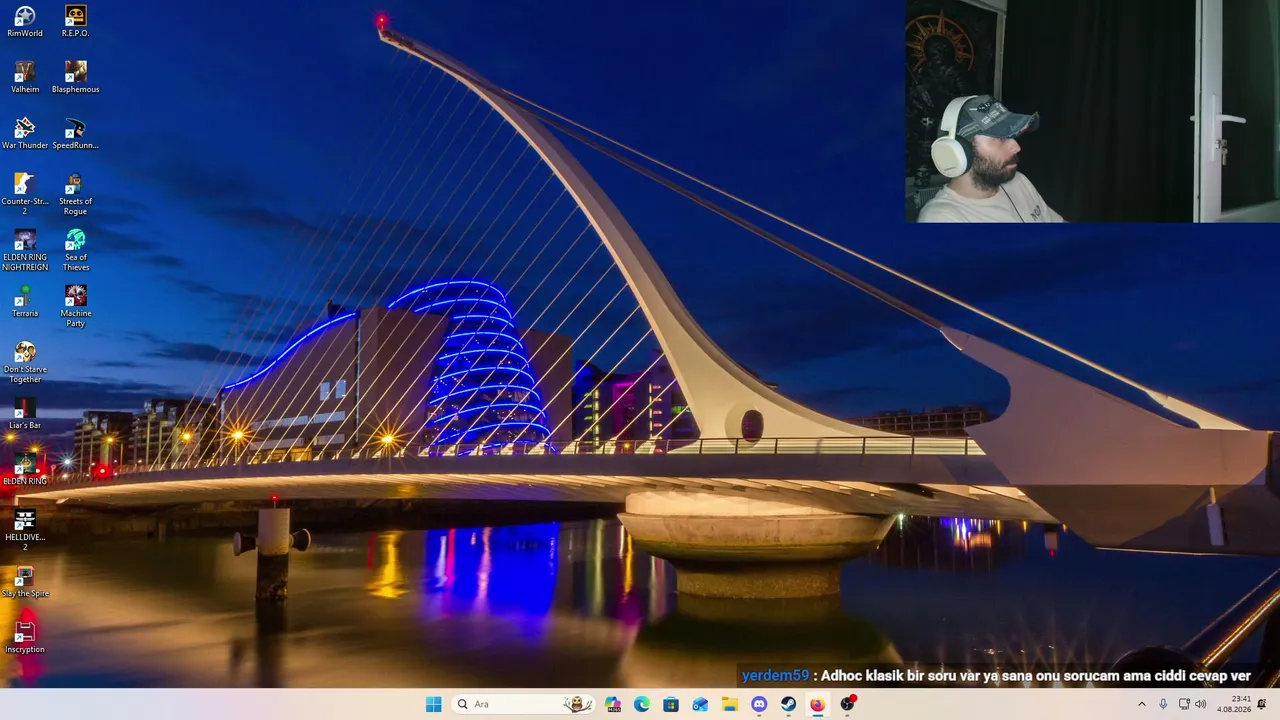Open the Windows Start menu

(x=433, y=704)
